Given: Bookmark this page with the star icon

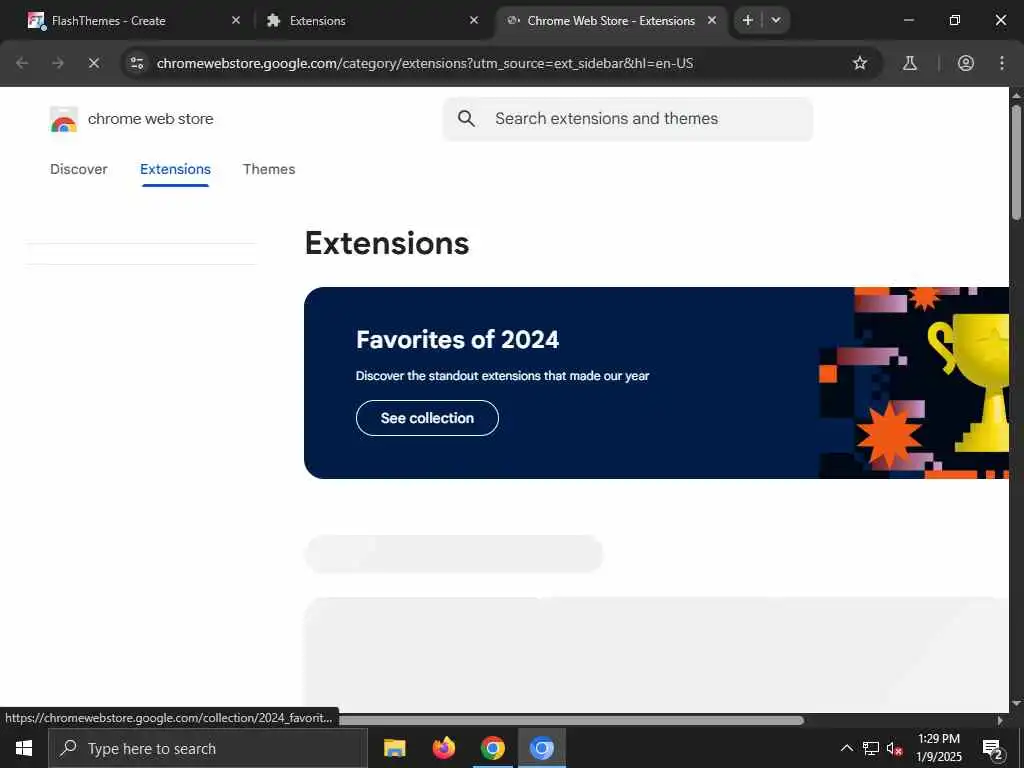Looking at the screenshot, I should [x=859, y=63].
